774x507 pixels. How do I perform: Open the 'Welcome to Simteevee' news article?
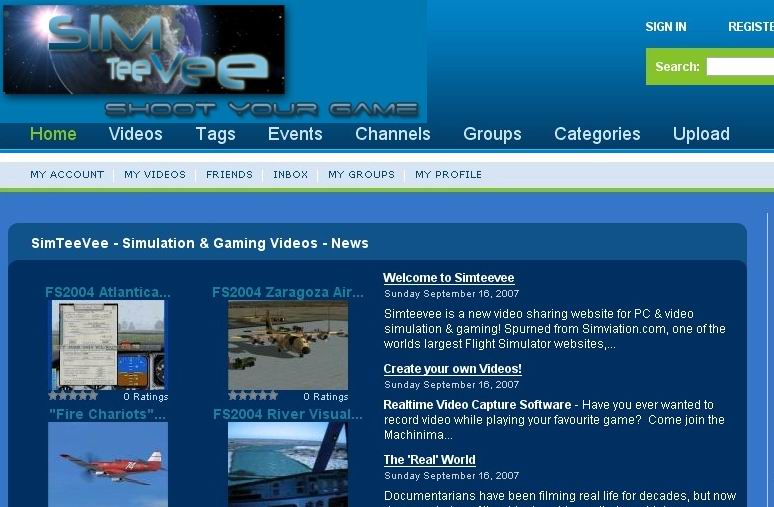pyautogui.click(x=449, y=278)
